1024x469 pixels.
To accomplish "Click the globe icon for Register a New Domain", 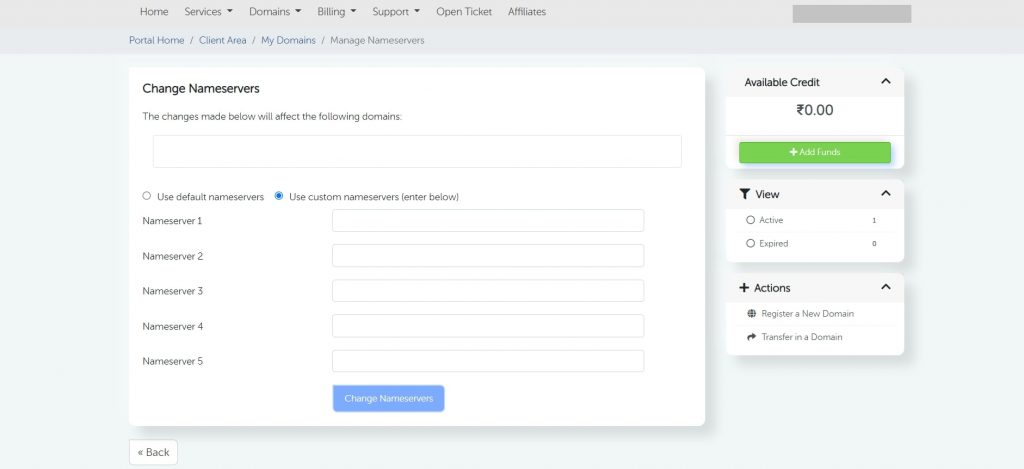I will click(751, 314).
